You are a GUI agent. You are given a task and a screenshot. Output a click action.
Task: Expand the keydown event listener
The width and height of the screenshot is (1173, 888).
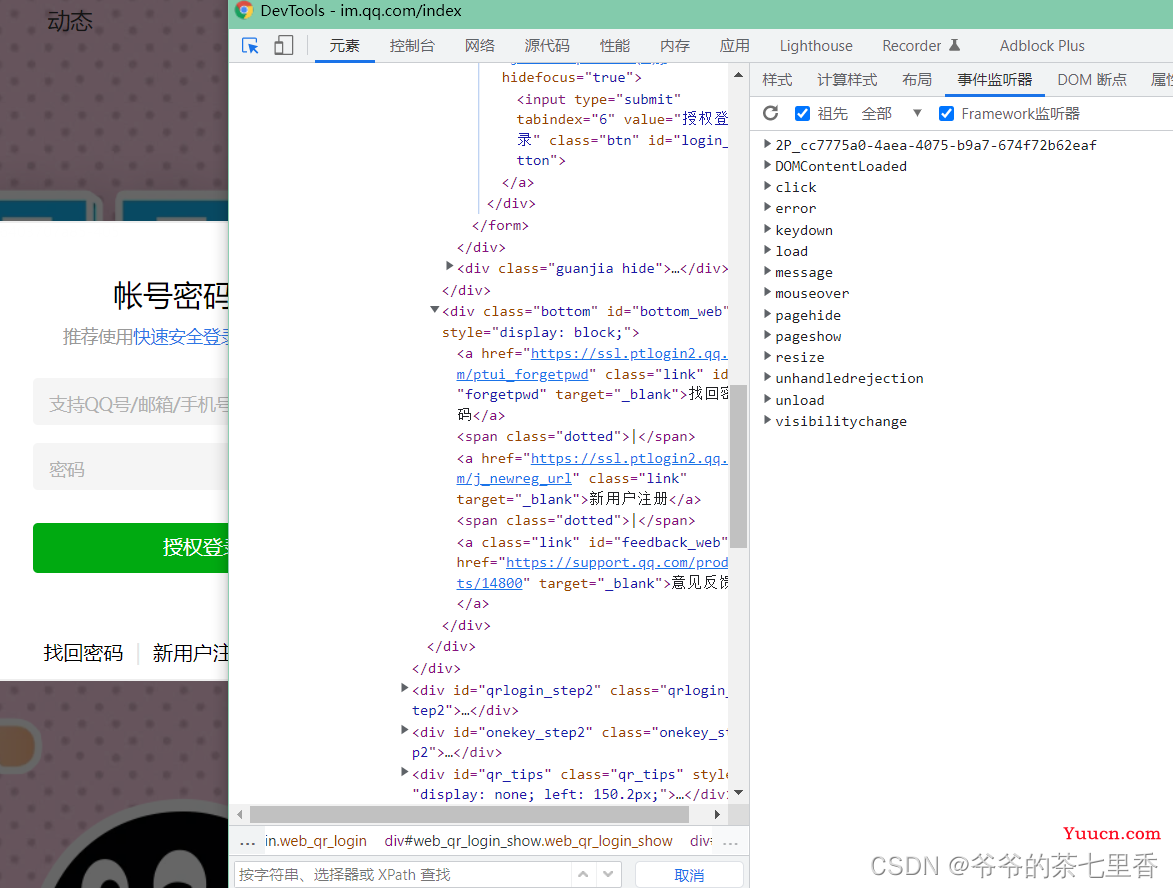[768, 229]
